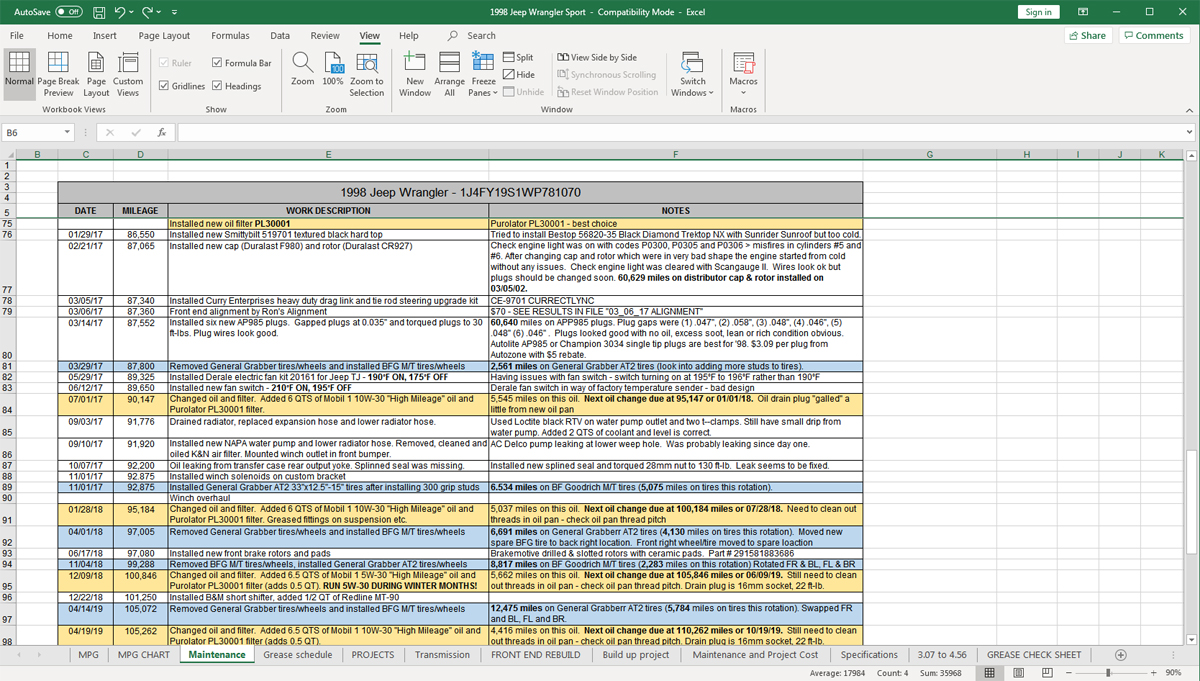This screenshot has height=681, width=1200.
Task: Click the Save icon in title bar
Action: (98, 12)
